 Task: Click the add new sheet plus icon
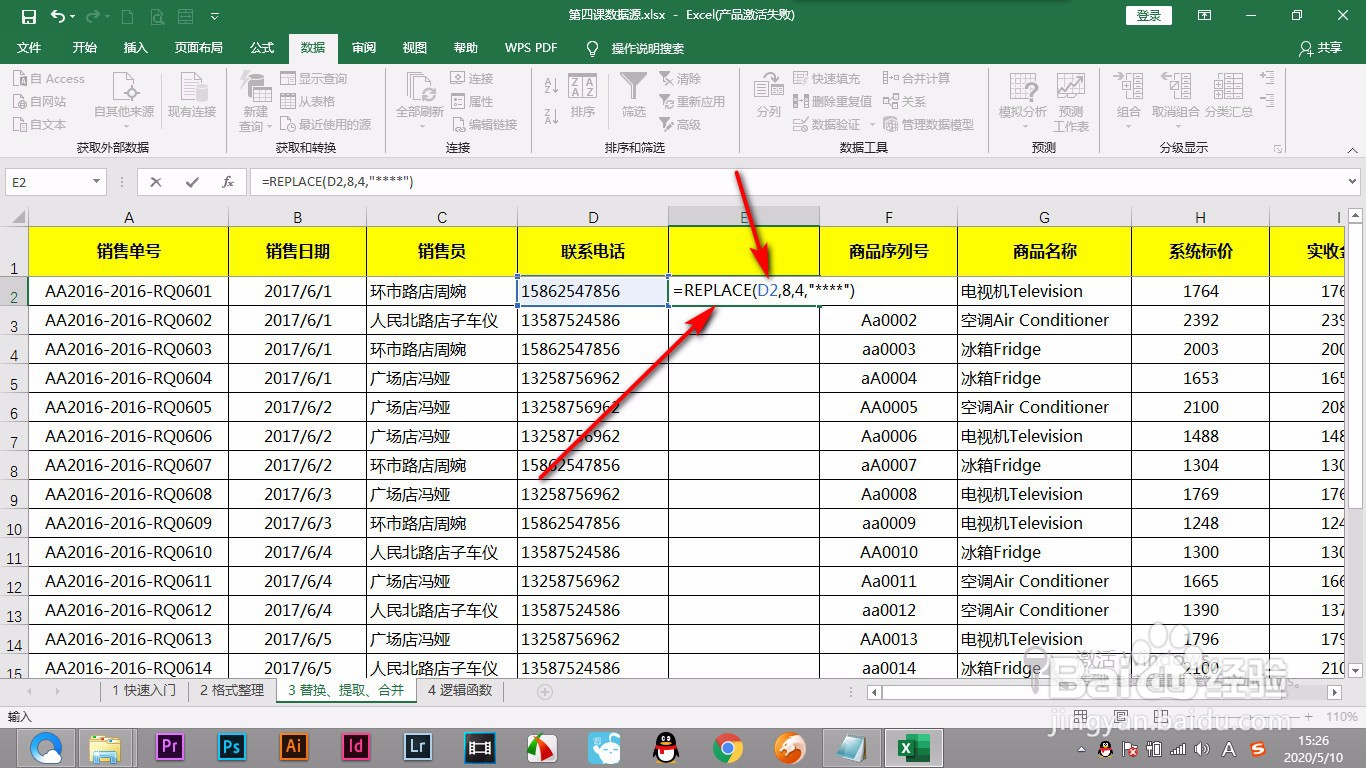(x=545, y=691)
